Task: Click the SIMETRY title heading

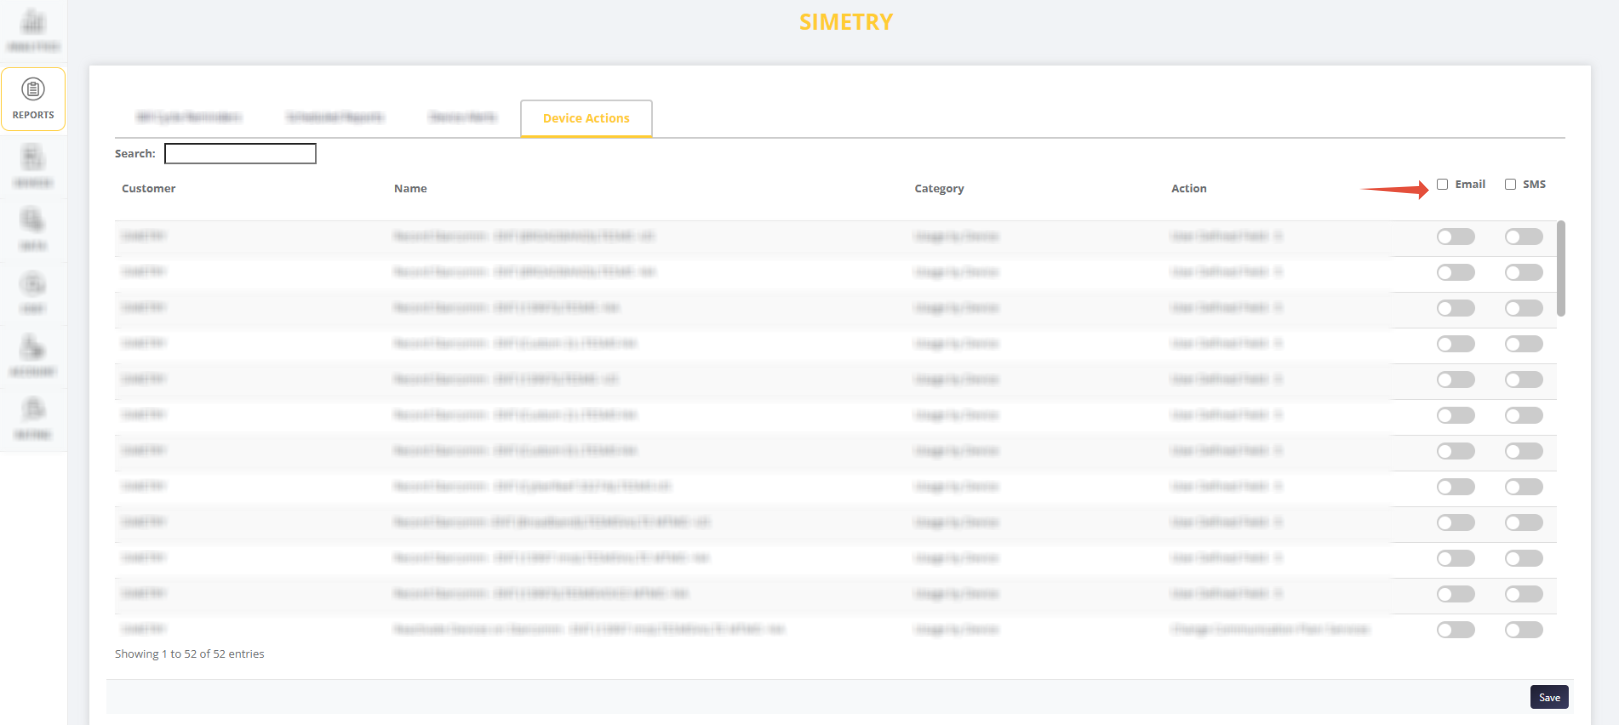Action: pos(846,22)
